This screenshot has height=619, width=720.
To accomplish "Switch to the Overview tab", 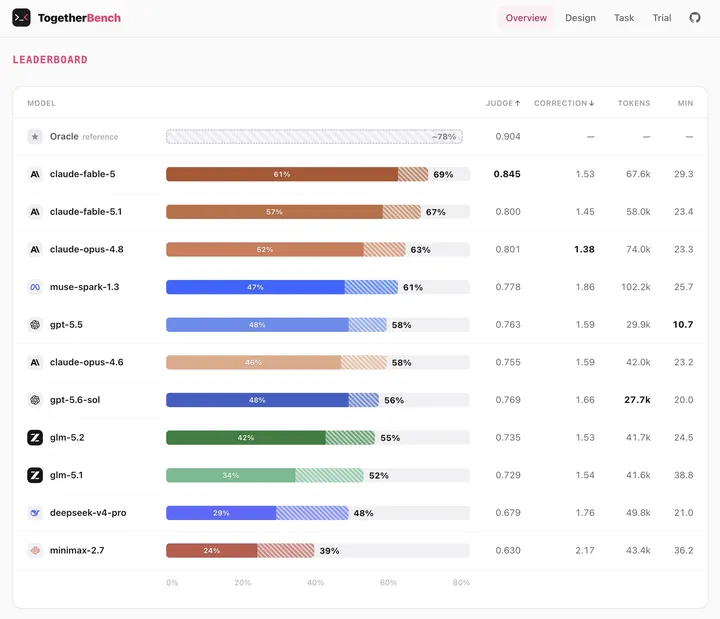I will pos(526,18).
